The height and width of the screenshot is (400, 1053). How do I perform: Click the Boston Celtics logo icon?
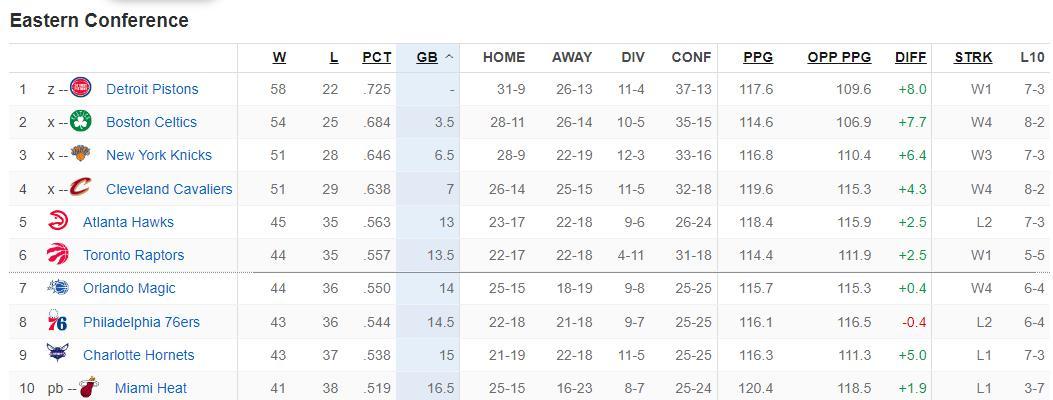coord(81,122)
